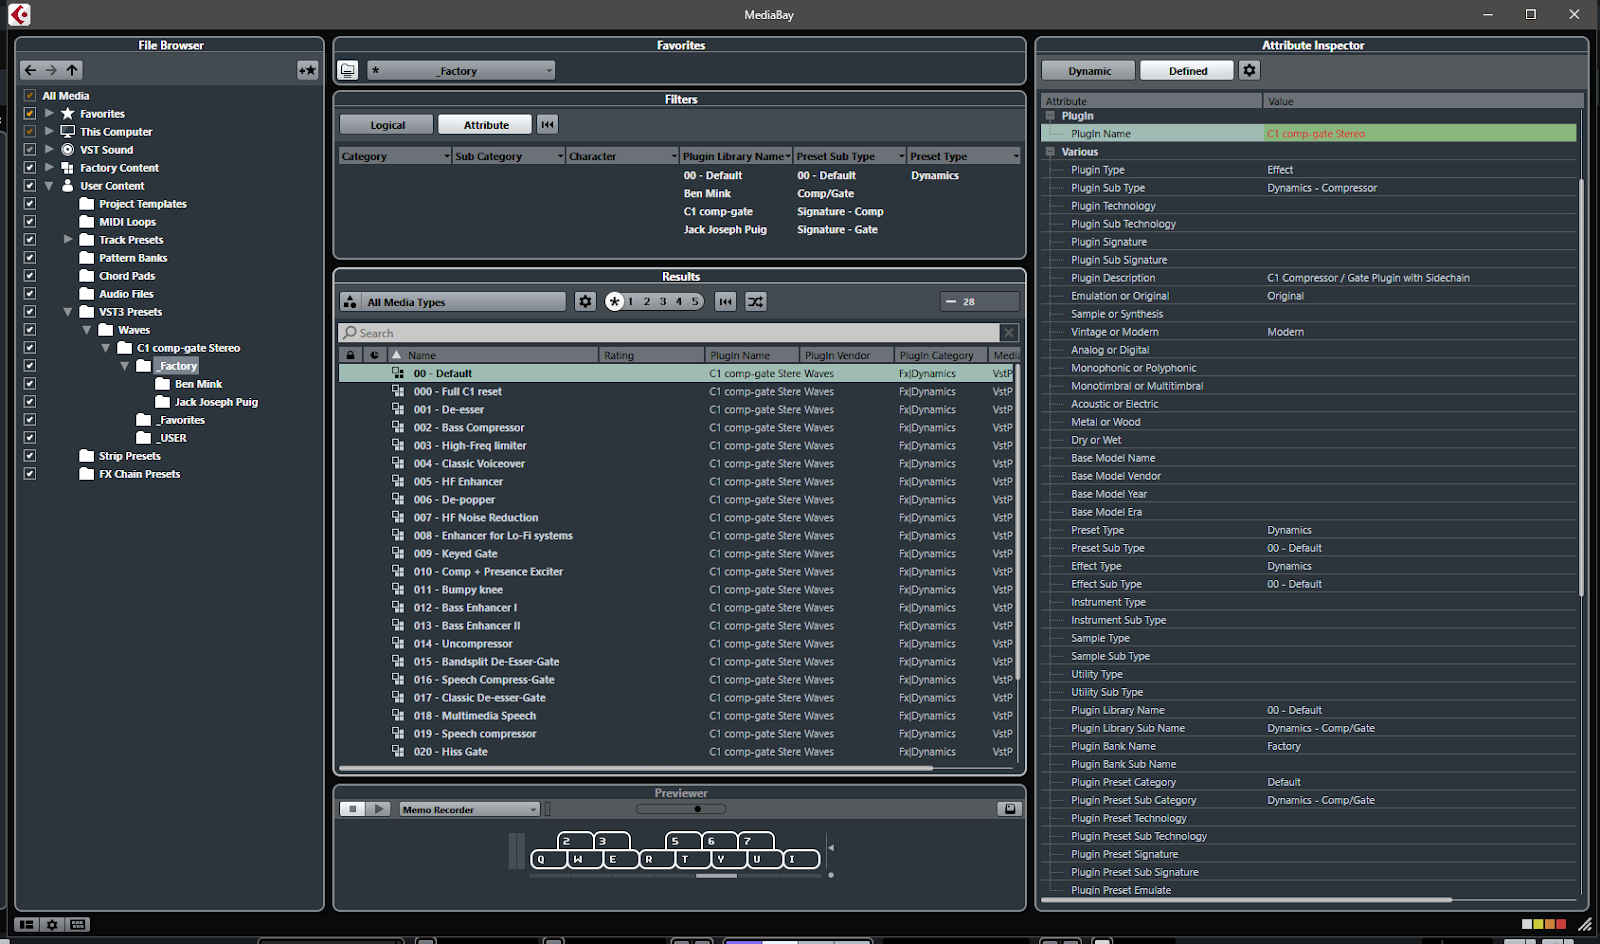1600x944 pixels.
Task: Reset the Results filters
Action: pos(726,302)
